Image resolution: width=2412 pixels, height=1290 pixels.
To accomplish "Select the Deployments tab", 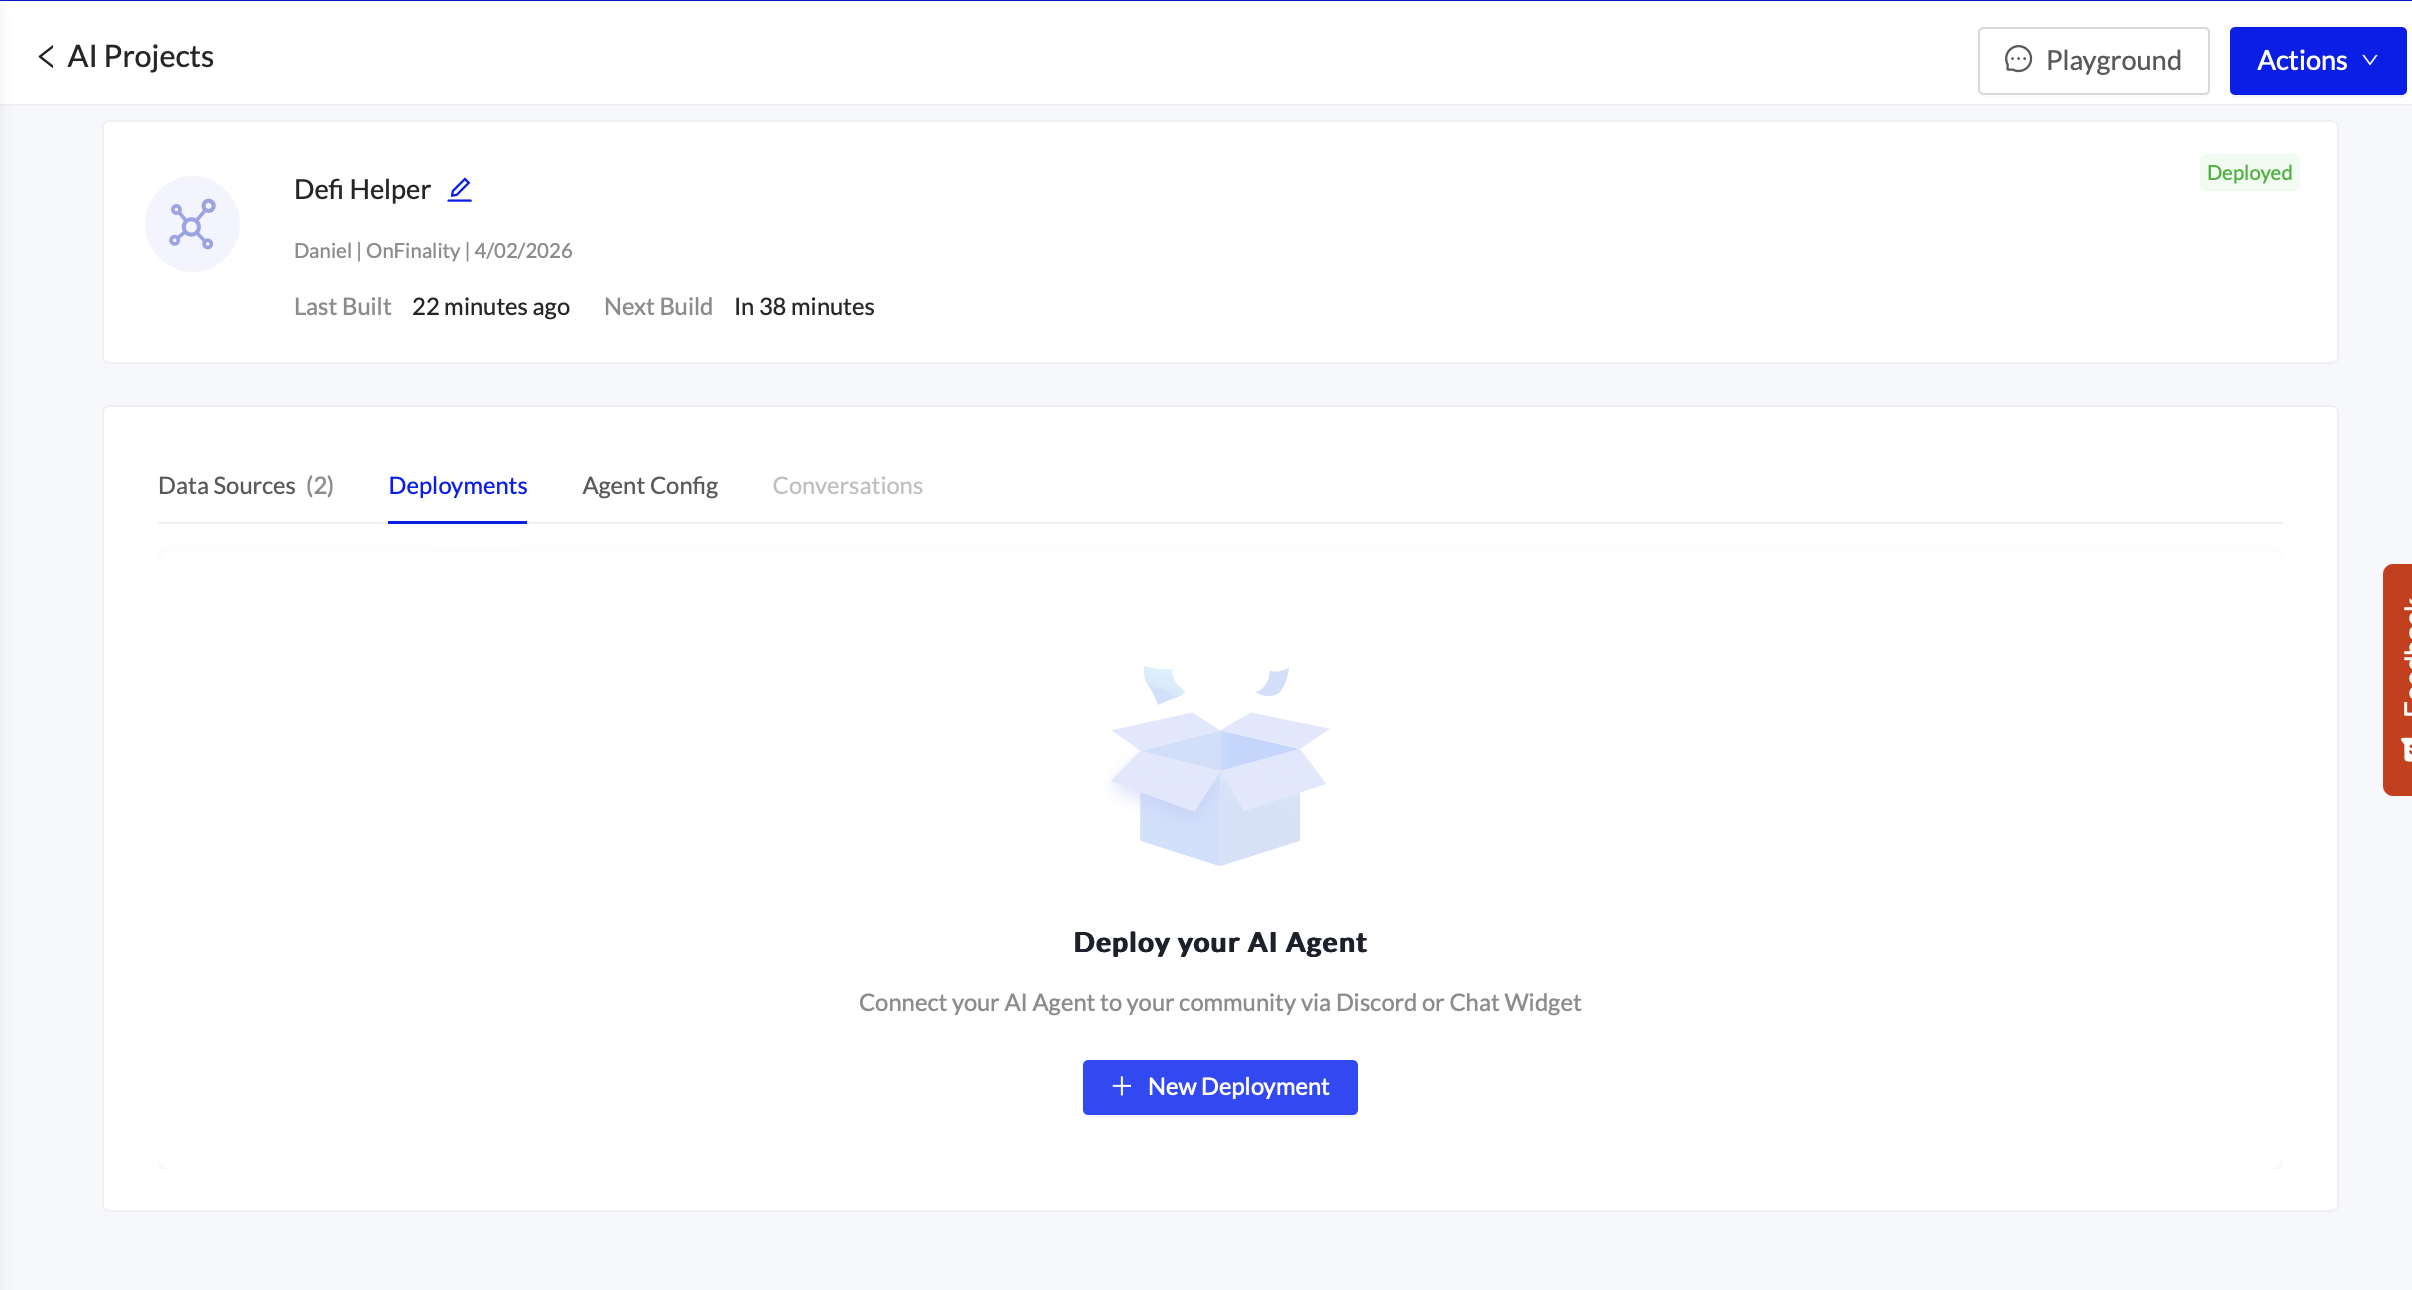I will click(457, 486).
